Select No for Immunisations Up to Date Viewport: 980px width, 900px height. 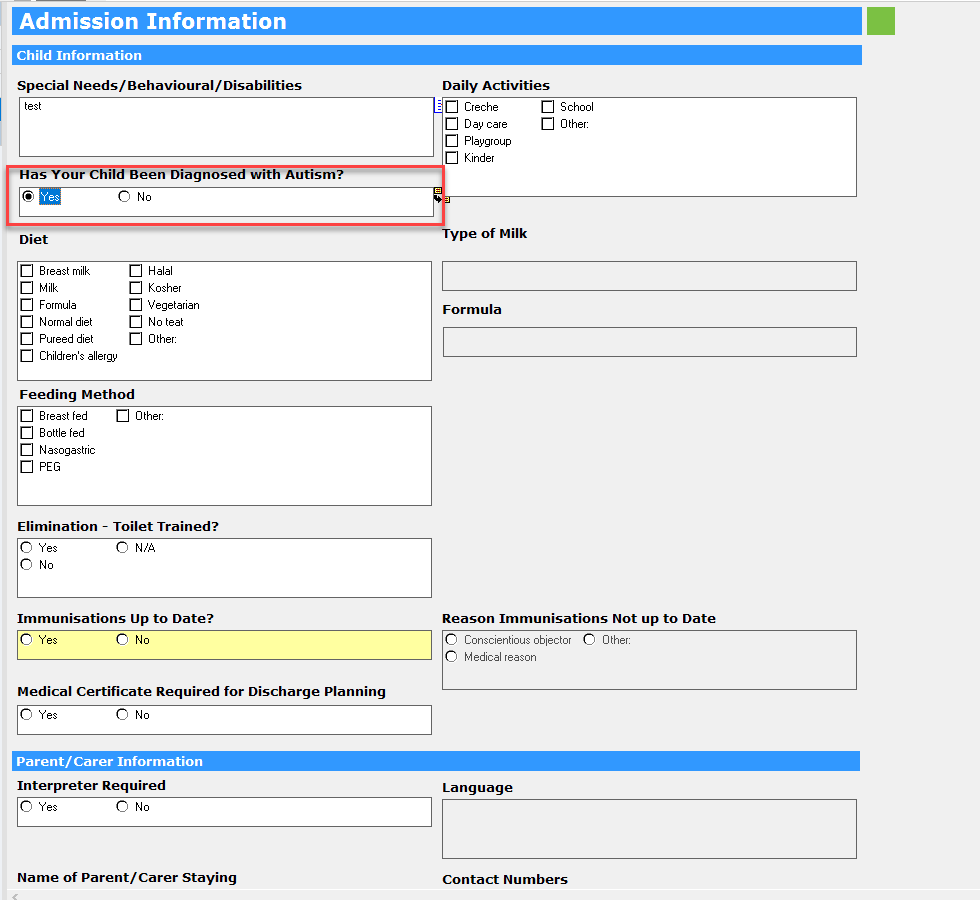pyautogui.click(x=122, y=639)
